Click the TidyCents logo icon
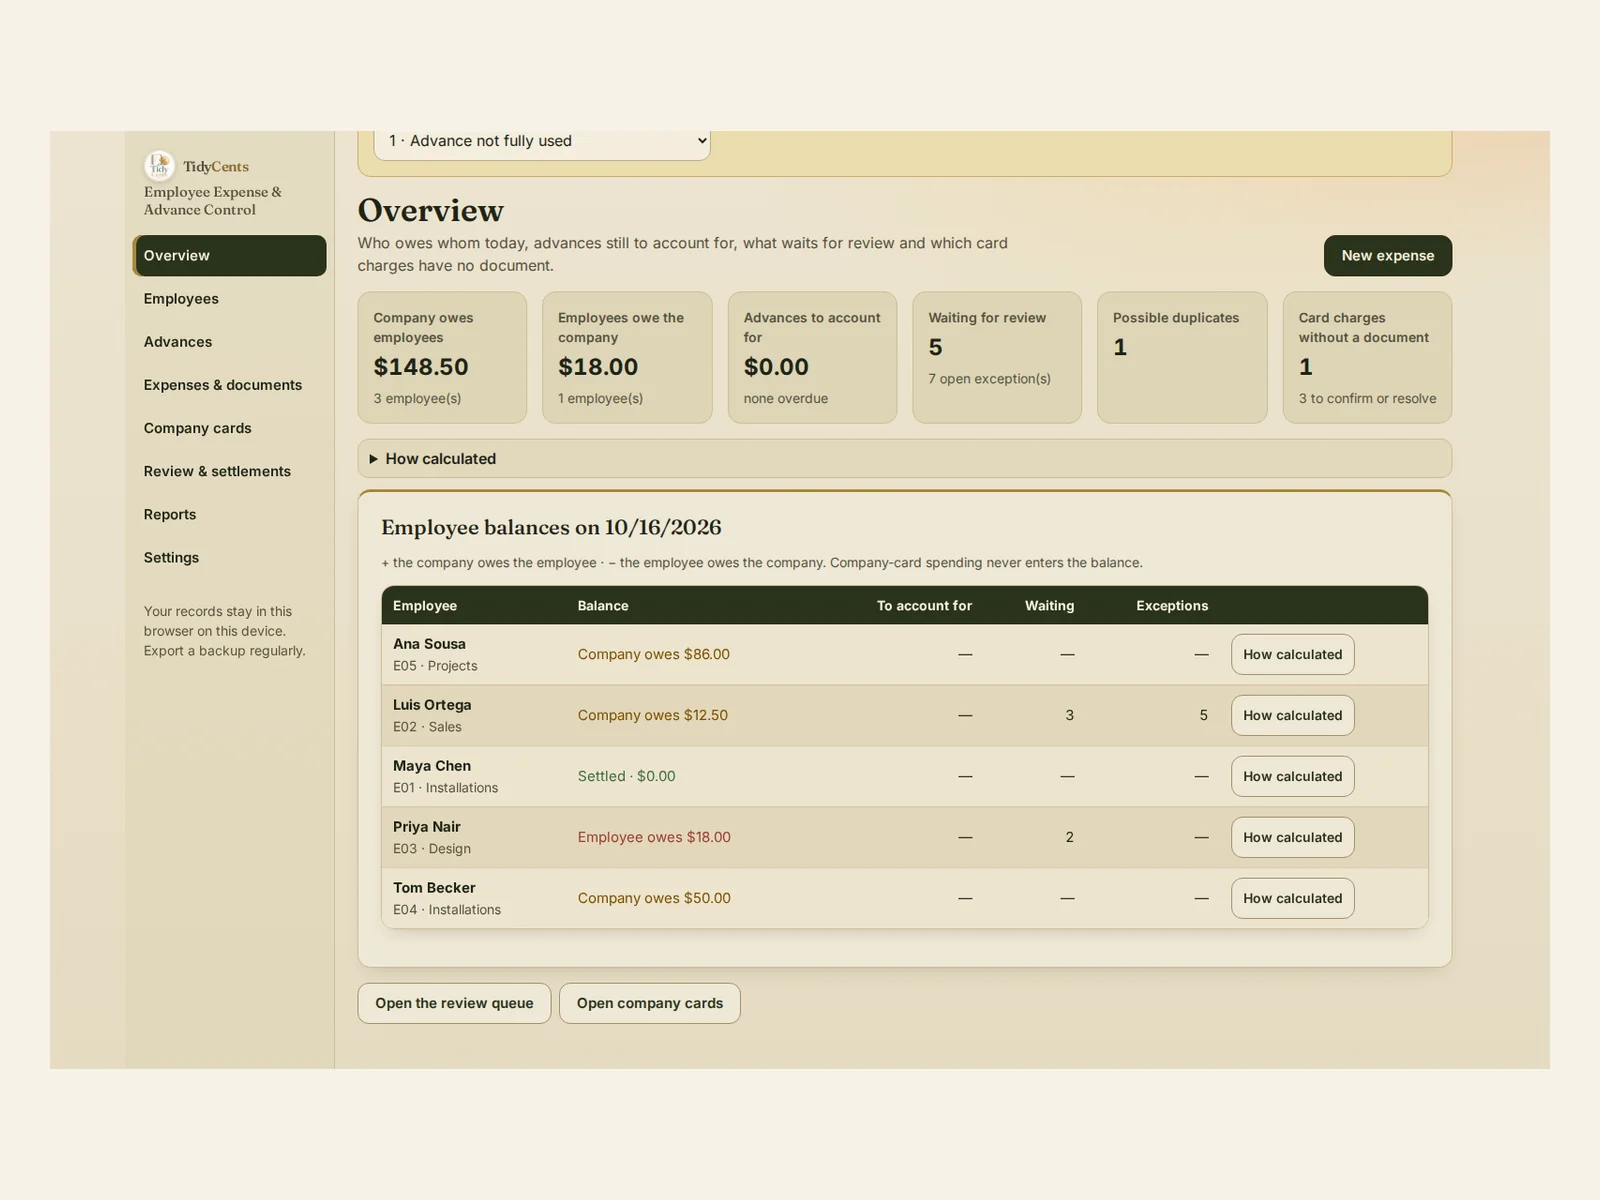Image resolution: width=1600 pixels, height=1200 pixels. click(159, 166)
